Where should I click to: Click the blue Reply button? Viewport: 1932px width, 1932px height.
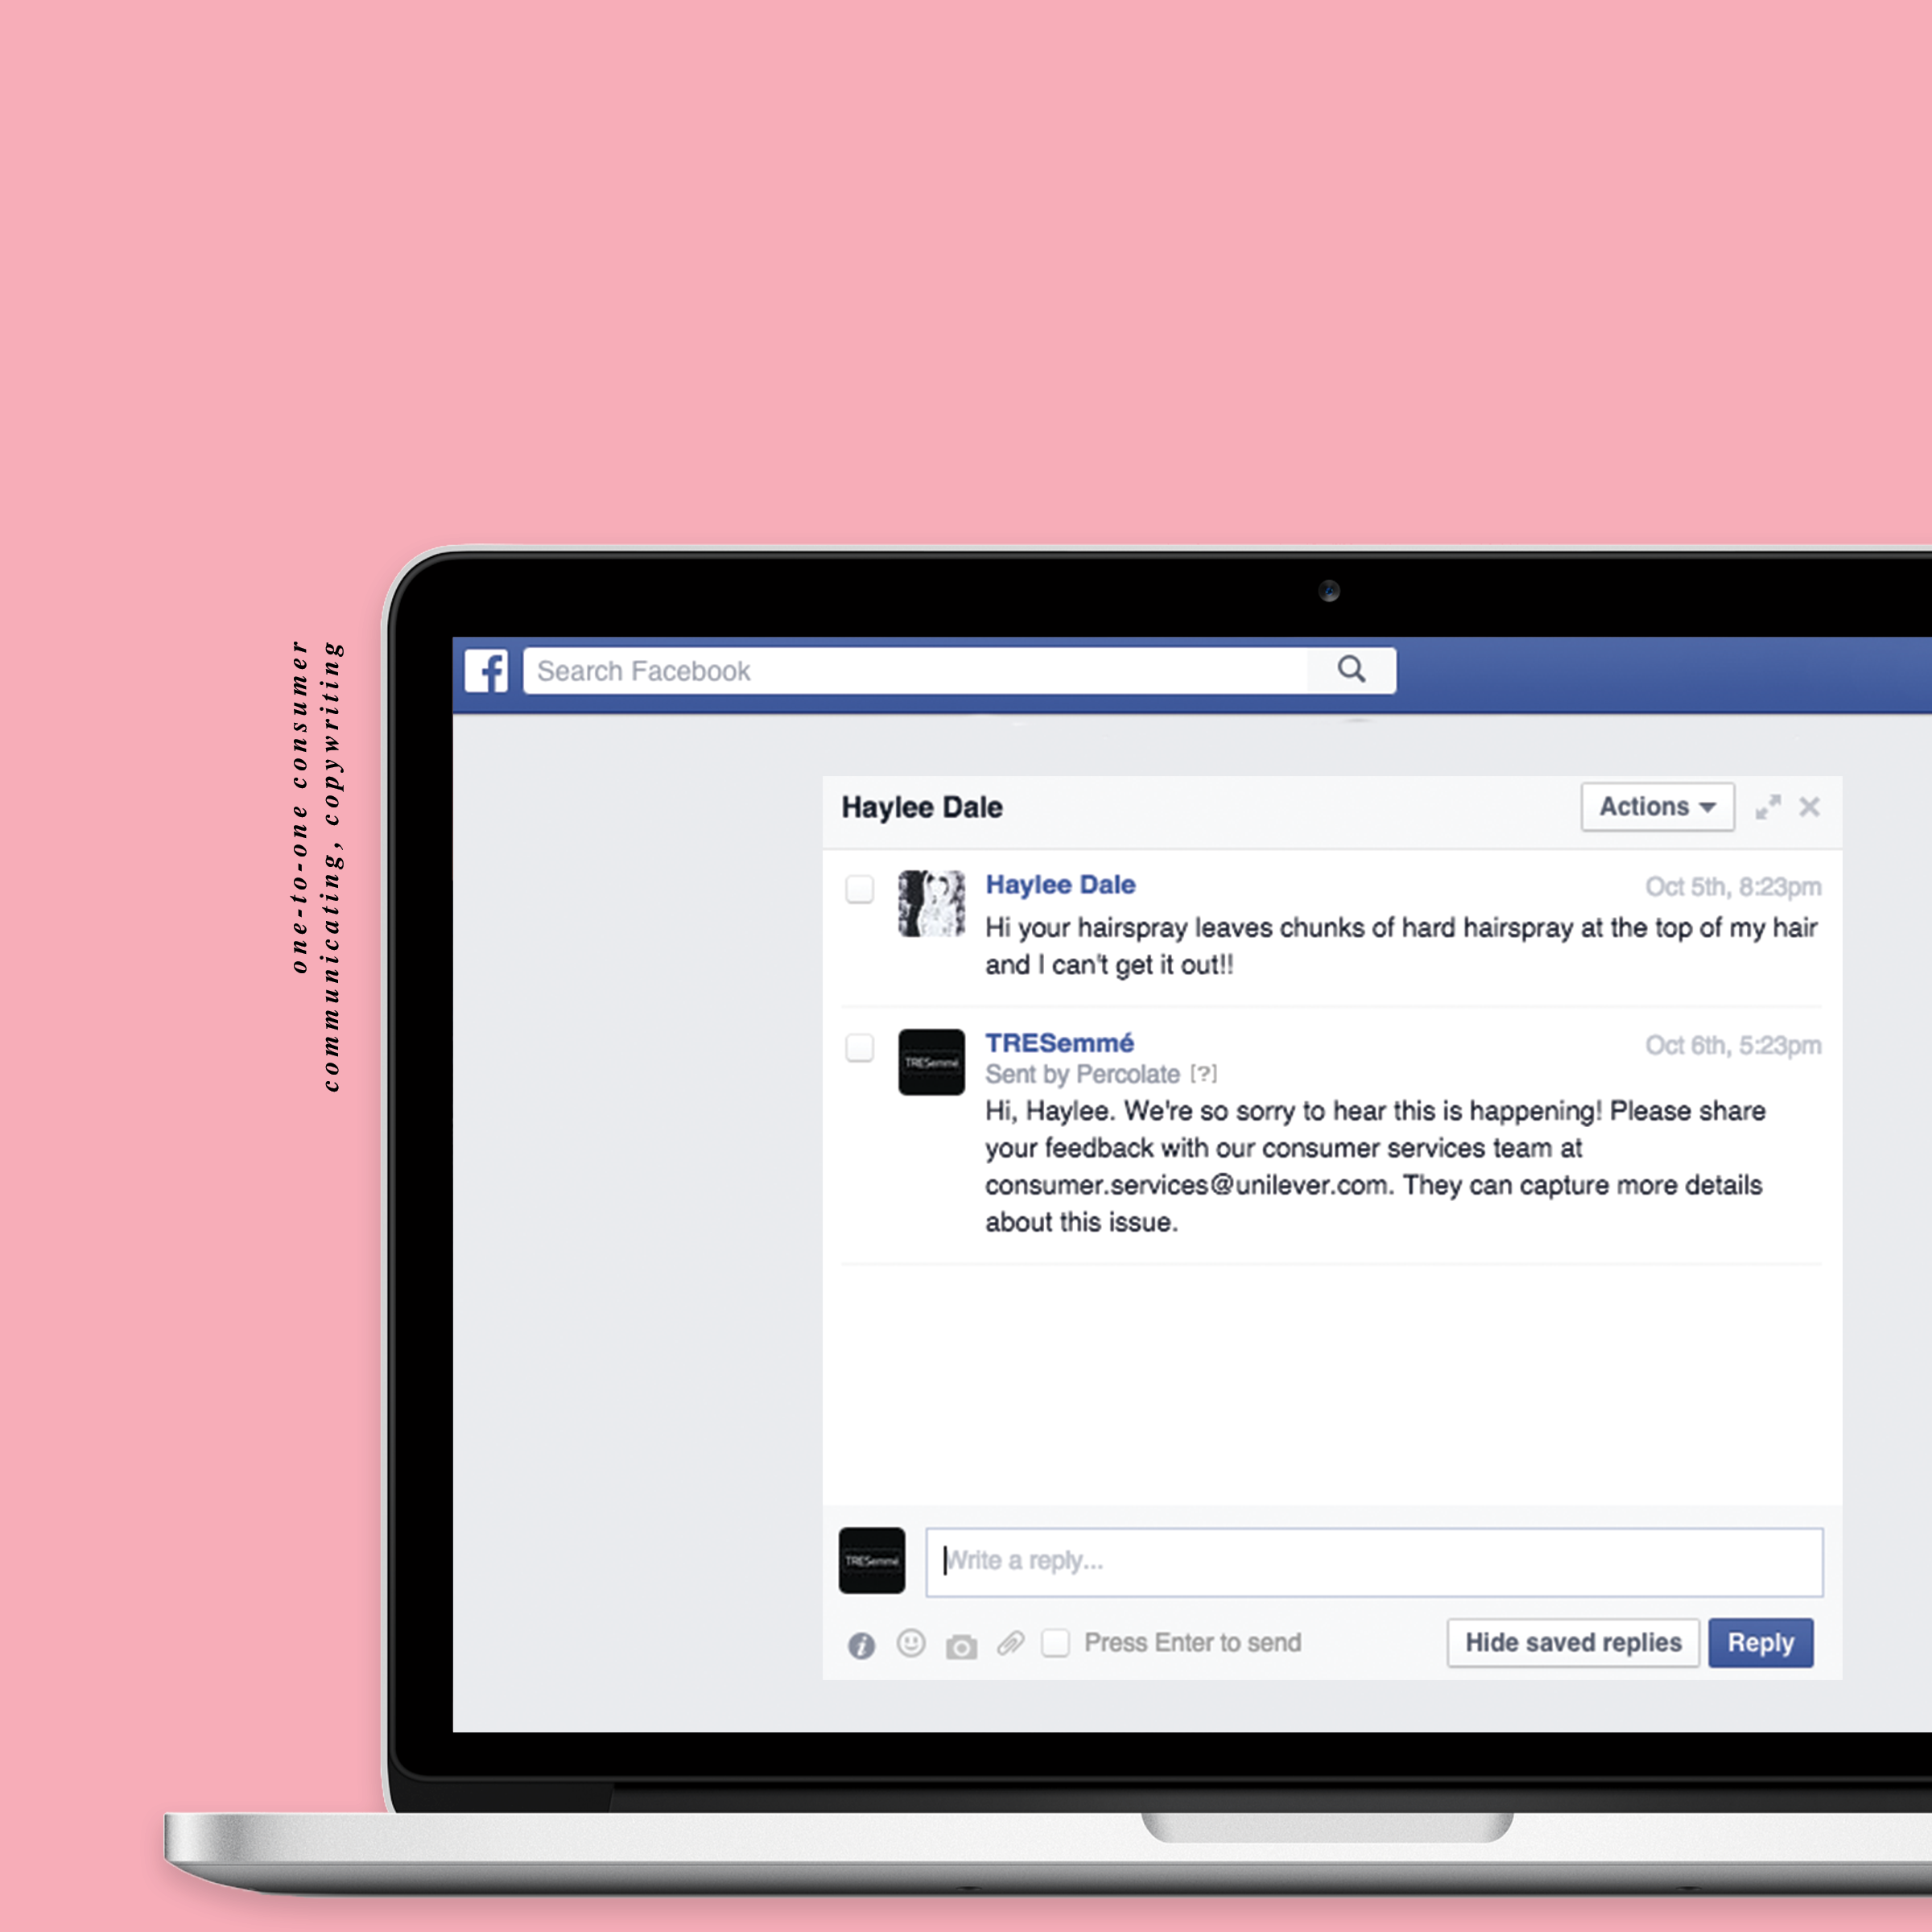coord(1760,1643)
